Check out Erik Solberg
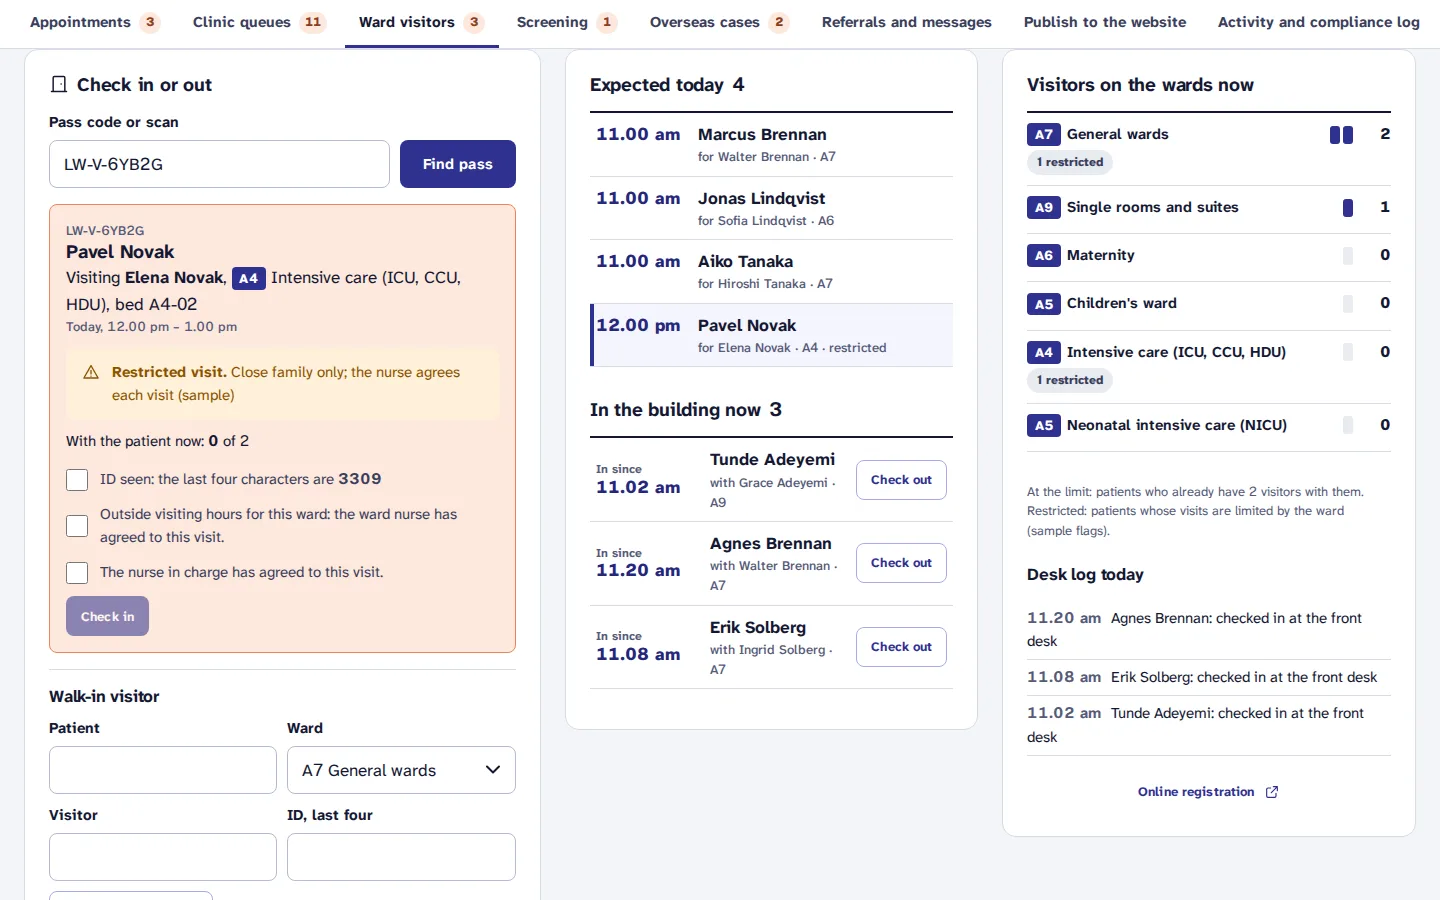 click(901, 647)
